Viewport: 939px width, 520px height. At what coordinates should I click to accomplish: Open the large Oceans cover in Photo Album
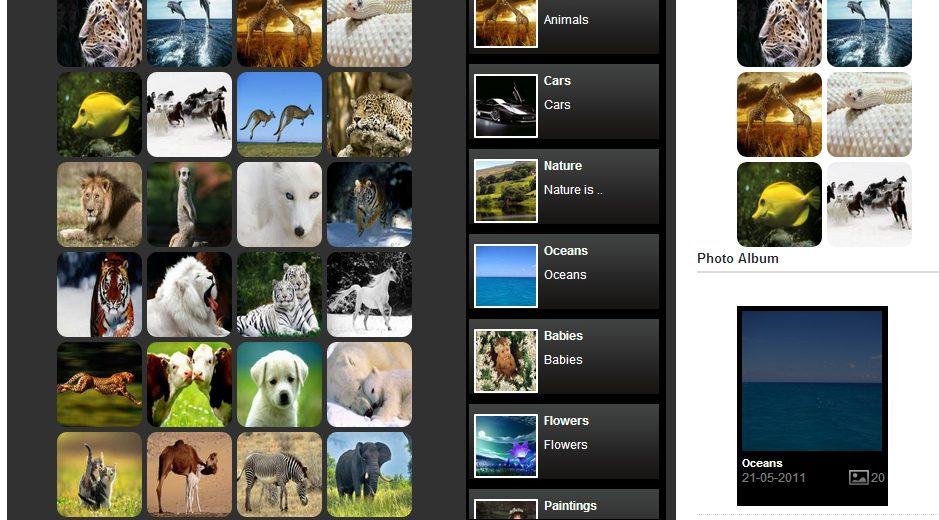(x=812, y=380)
